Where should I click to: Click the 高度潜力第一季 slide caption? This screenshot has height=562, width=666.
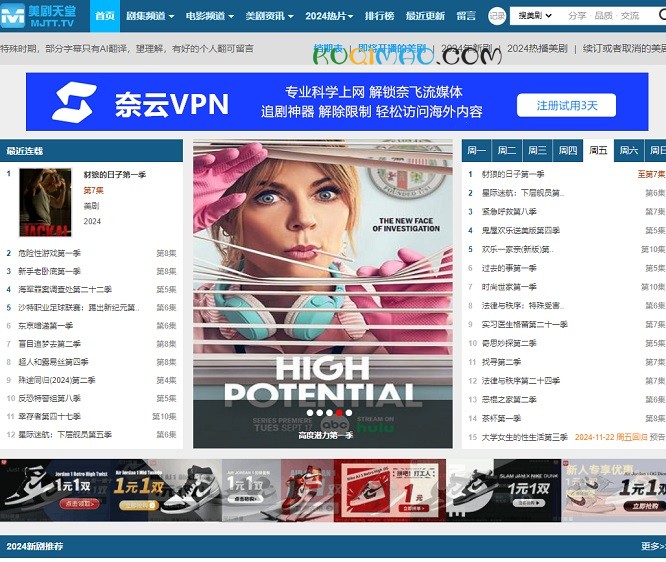pos(325,435)
